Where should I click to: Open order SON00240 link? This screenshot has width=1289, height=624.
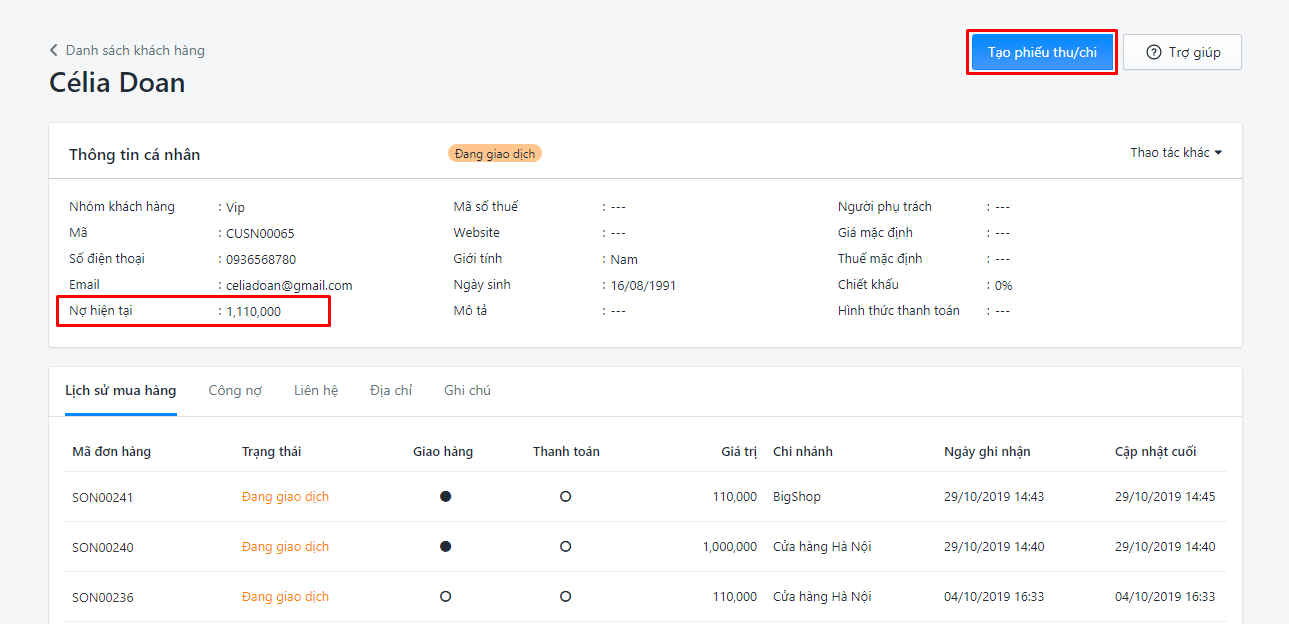pyautogui.click(x=102, y=547)
